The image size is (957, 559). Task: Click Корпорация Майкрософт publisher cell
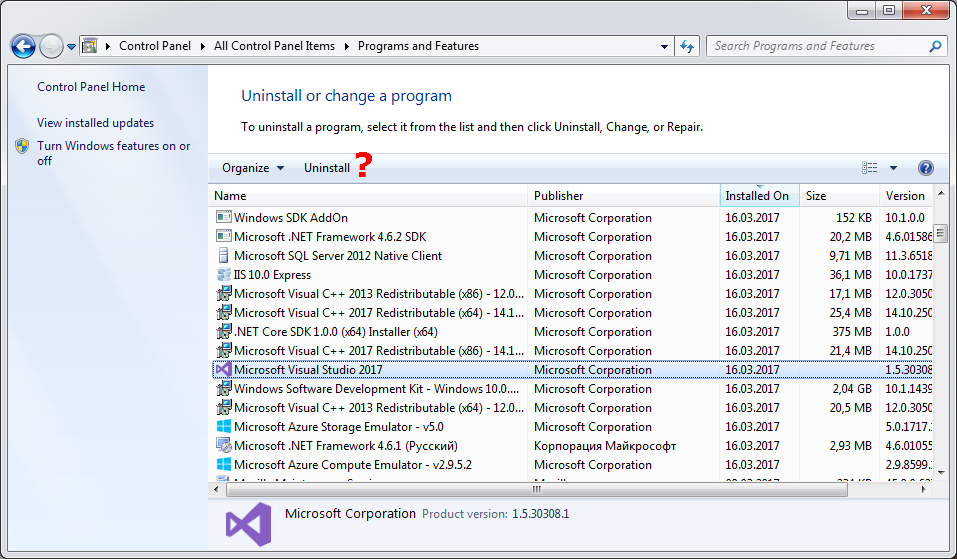[605, 445]
